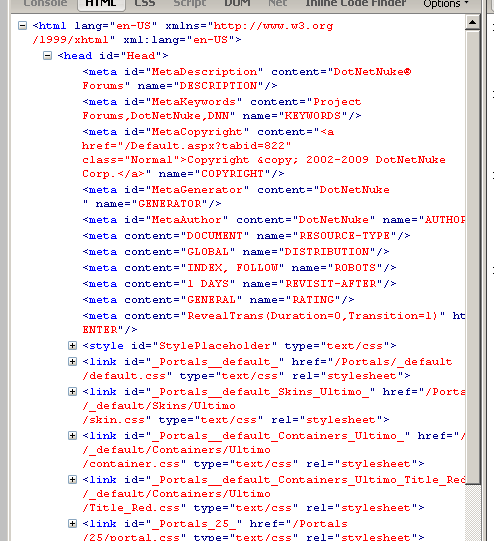The height and width of the screenshot is (541, 494).
Task: Click the "MetaAuthor" id value
Action: 187,220
